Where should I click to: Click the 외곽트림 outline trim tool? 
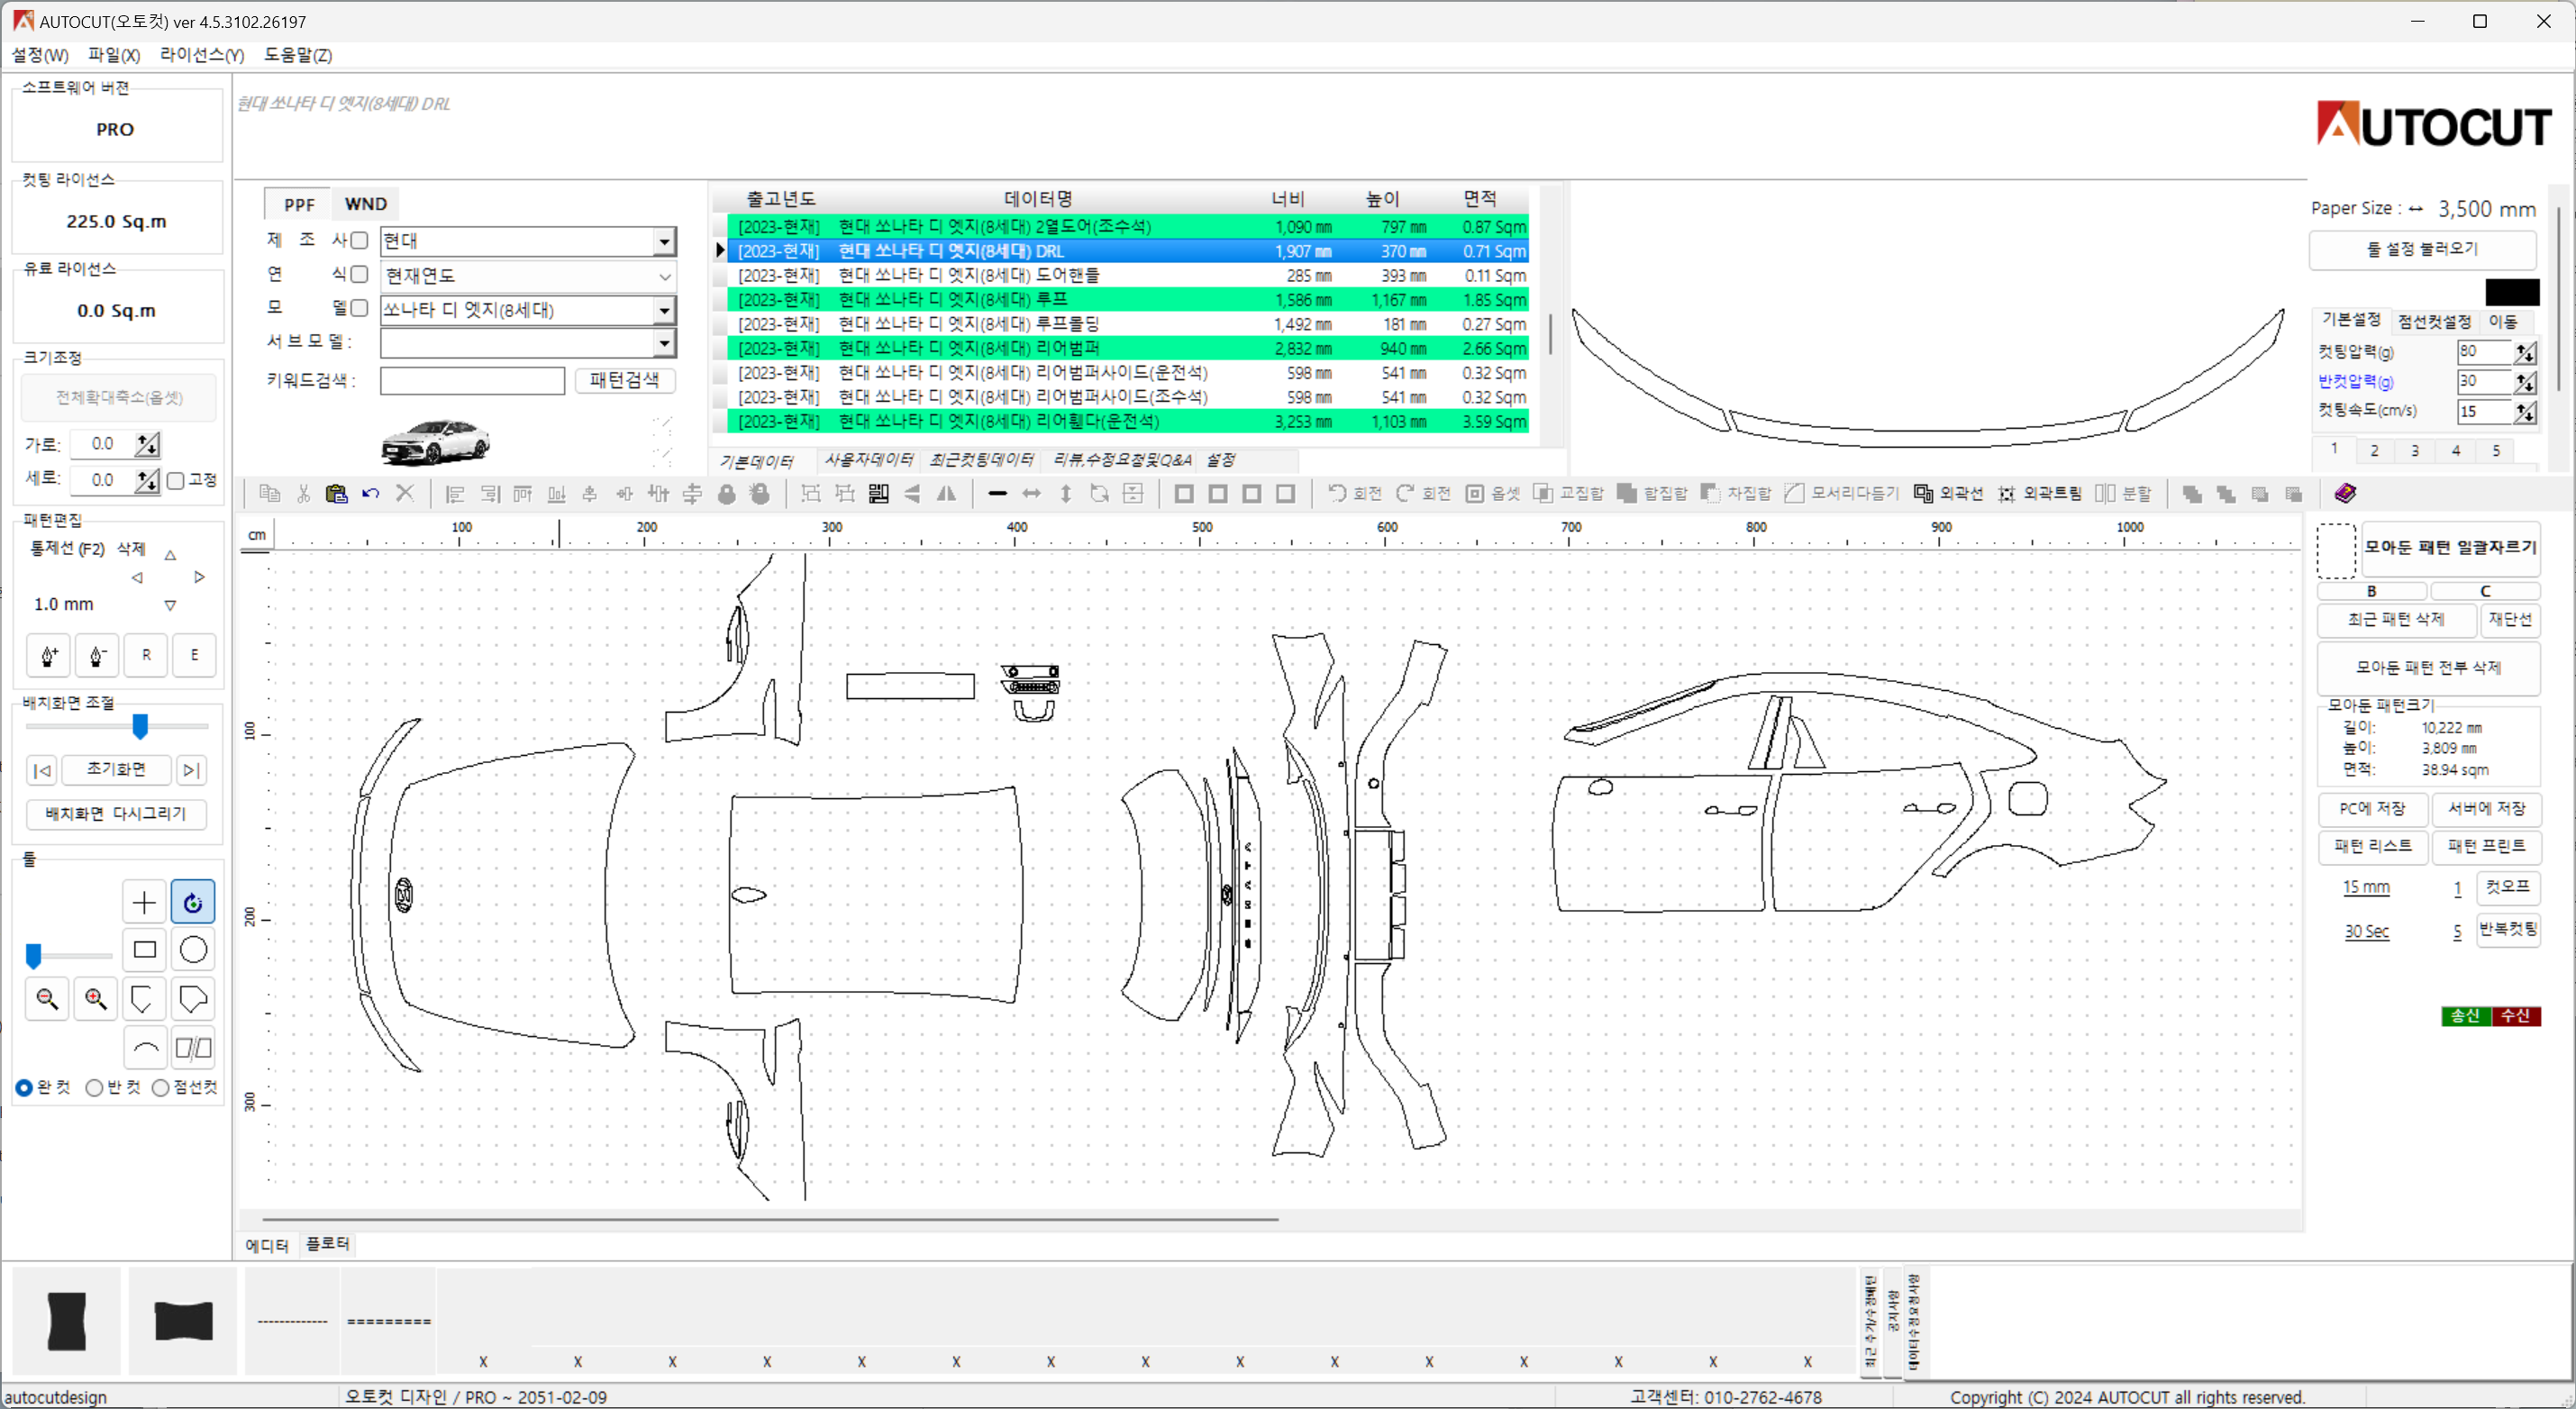[x=2039, y=493]
